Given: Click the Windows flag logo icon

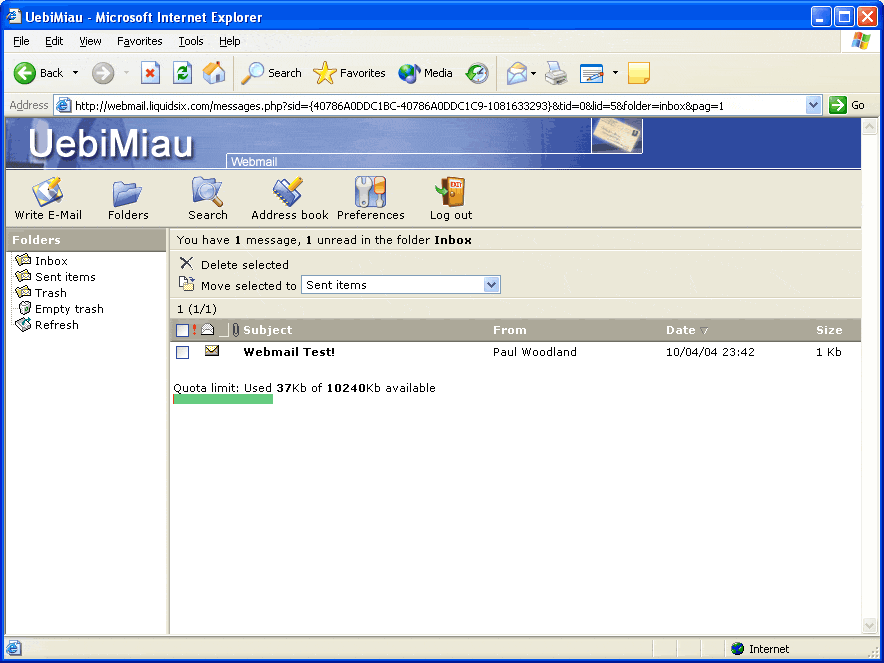Looking at the screenshot, I should pyautogui.click(x=860, y=41).
